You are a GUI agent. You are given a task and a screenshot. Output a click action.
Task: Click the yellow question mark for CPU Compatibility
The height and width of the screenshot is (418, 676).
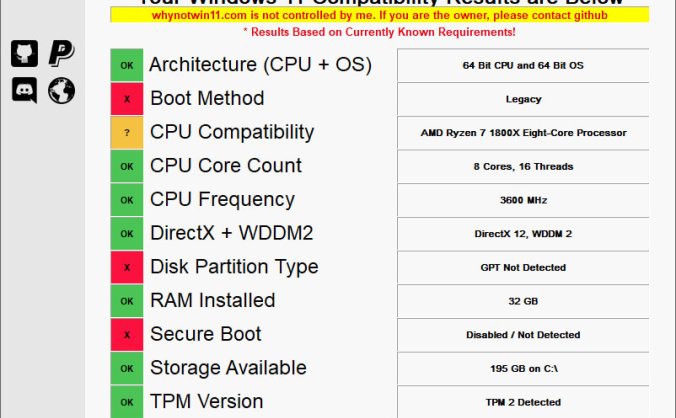(x=127, y=133)
